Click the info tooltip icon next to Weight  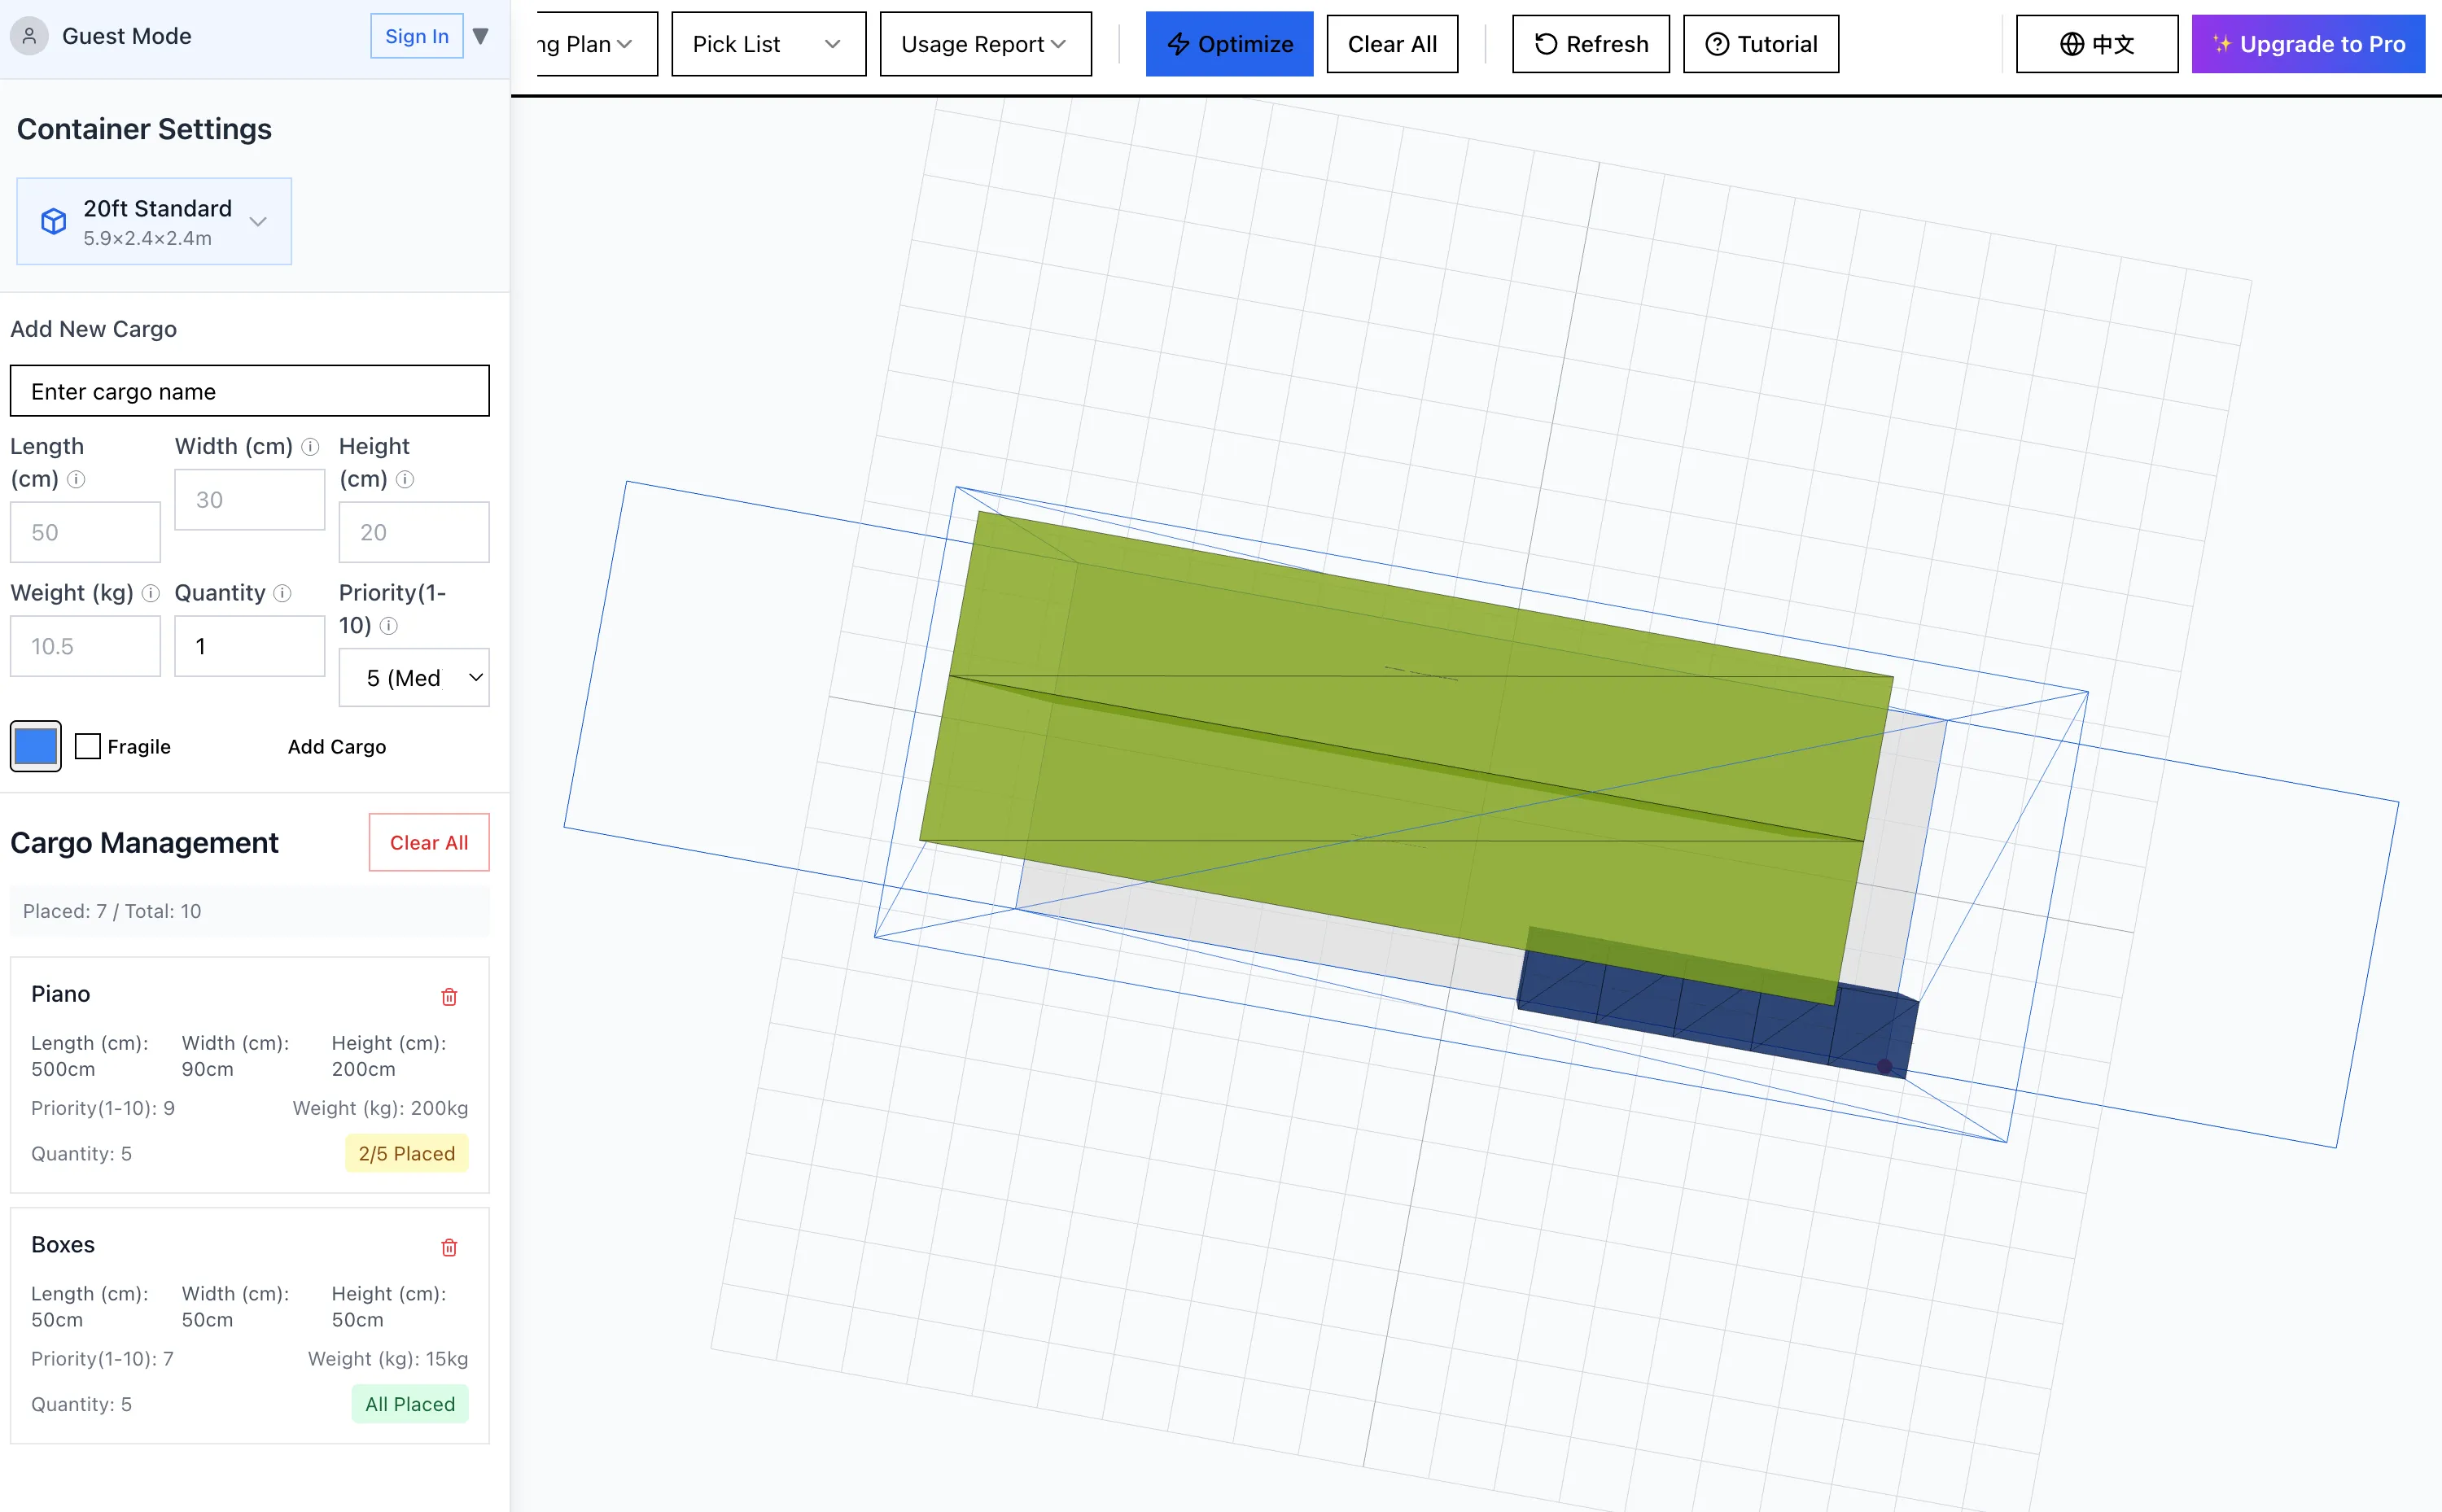pos(151,593)
